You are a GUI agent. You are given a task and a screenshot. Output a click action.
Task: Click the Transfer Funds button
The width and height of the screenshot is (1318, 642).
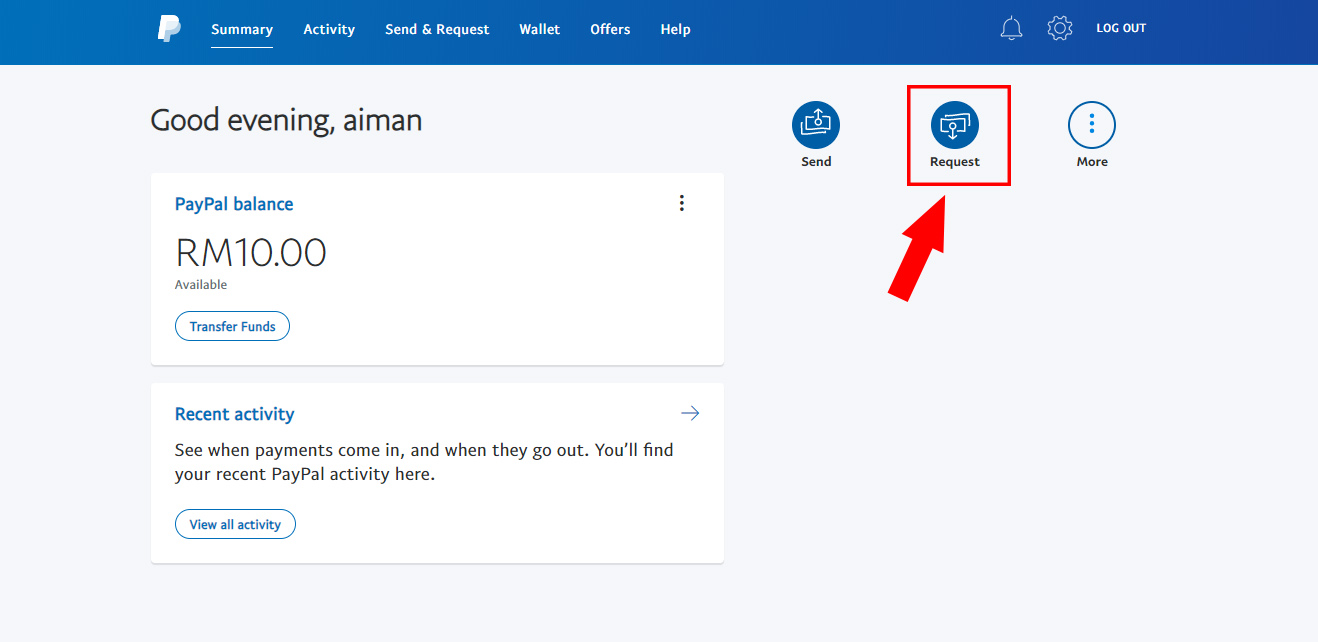[232, 326]
